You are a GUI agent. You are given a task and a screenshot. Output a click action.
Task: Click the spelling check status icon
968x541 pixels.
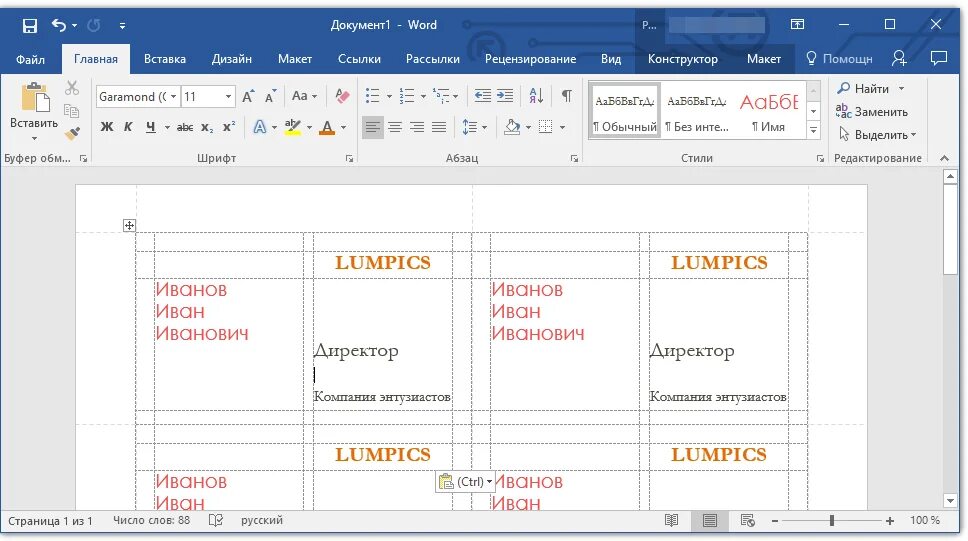(215, 521)
